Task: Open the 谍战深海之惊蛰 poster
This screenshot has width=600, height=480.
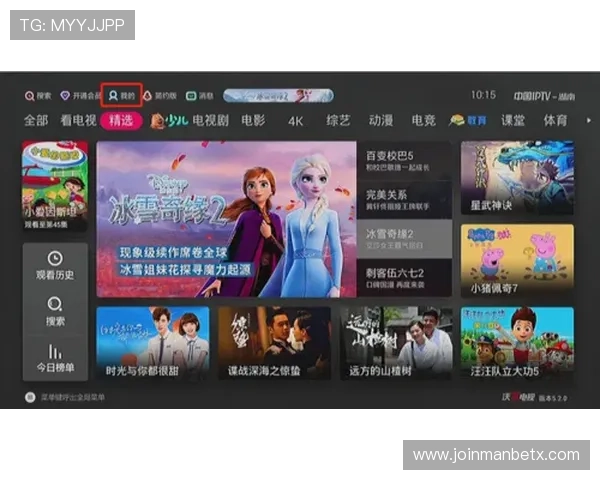Action: coord(274,343)
